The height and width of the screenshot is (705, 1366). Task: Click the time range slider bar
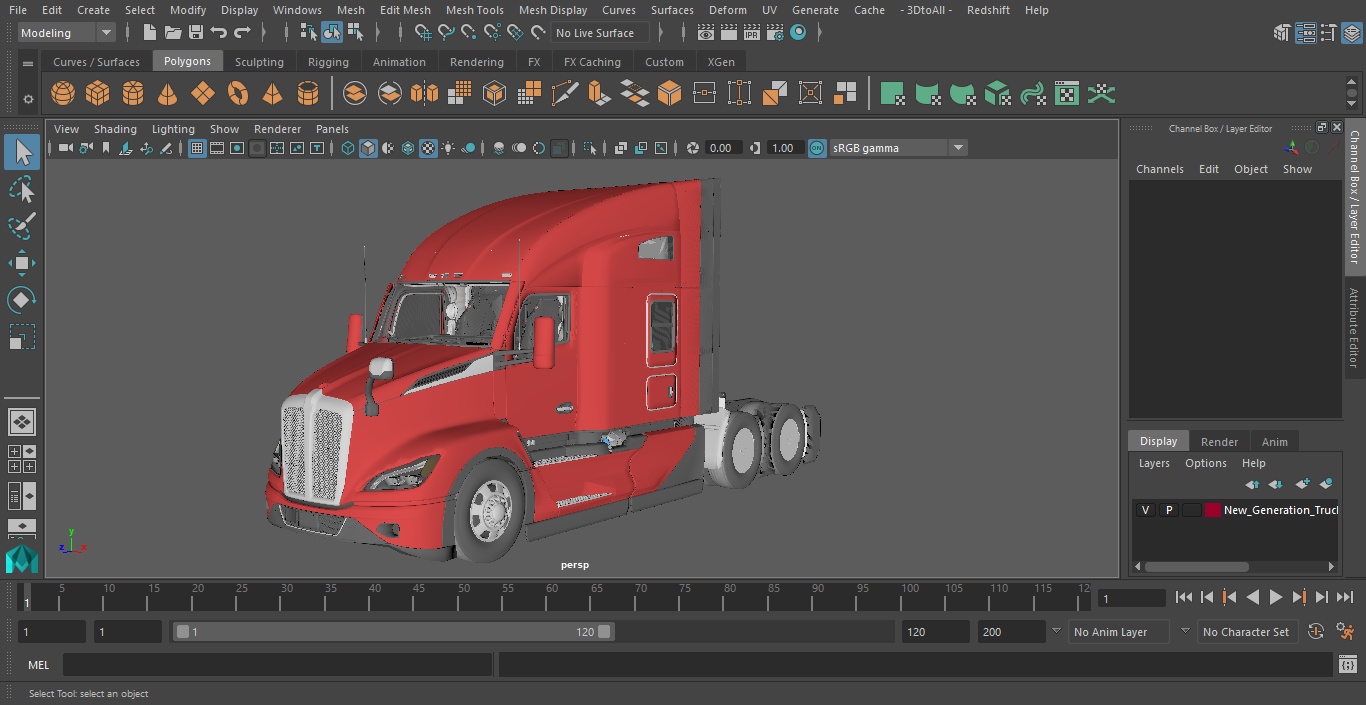[393, 632]
